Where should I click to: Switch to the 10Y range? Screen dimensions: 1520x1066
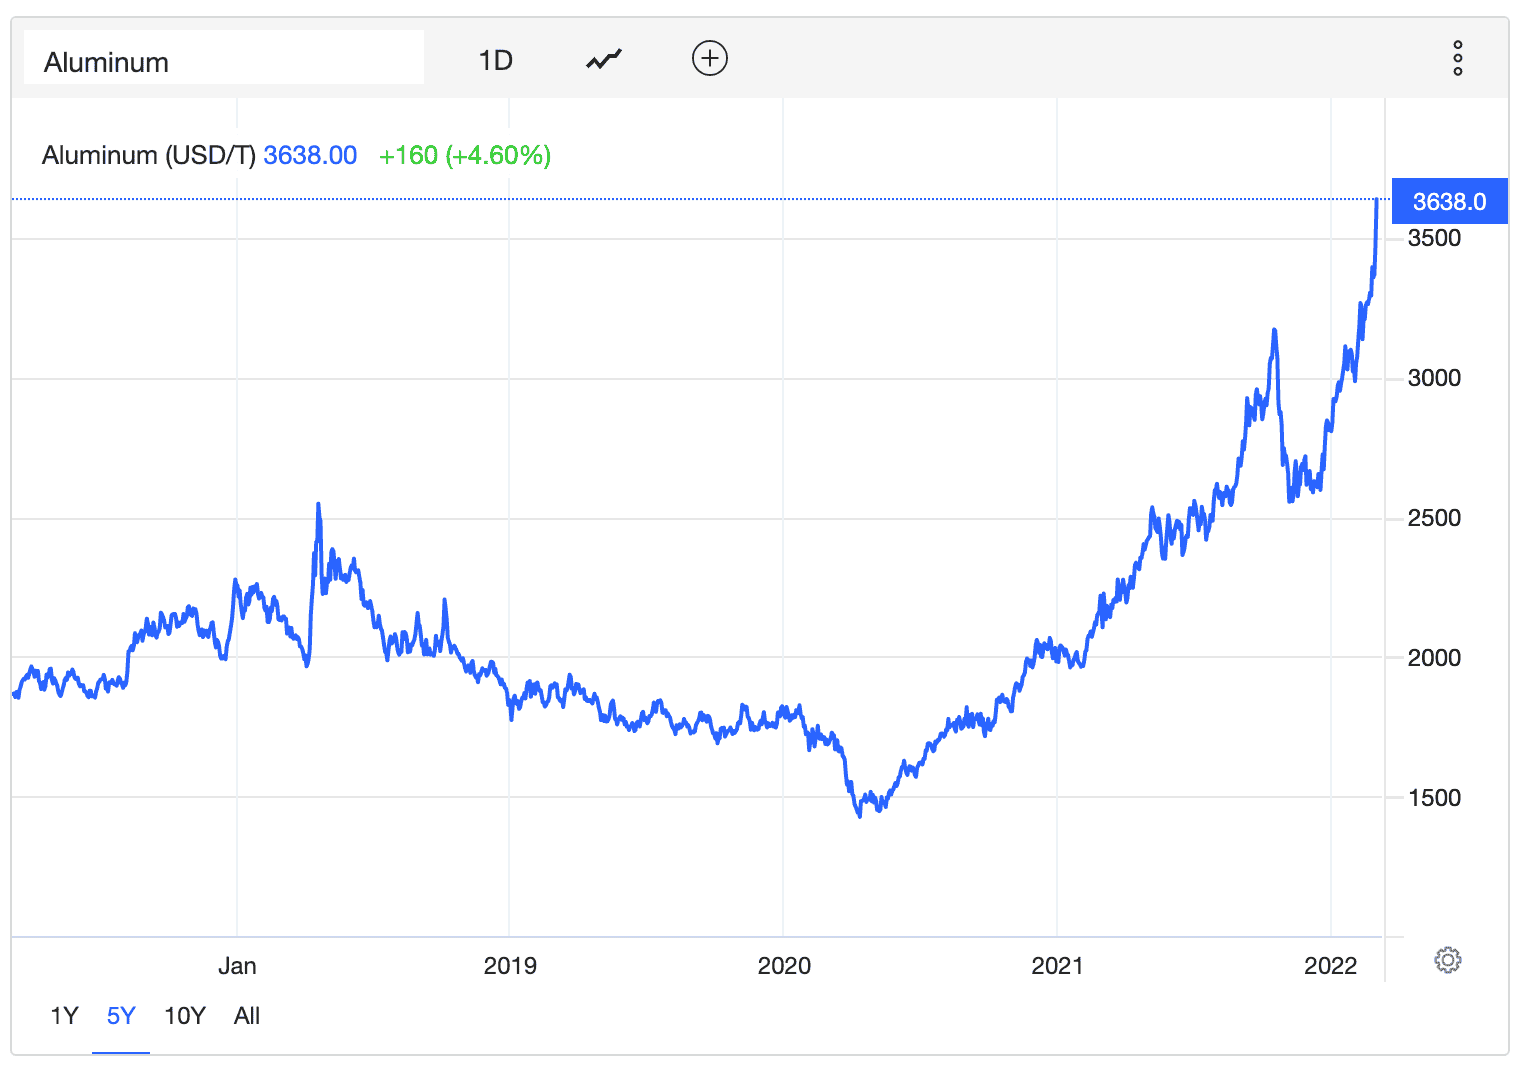tap(185, 1016)
